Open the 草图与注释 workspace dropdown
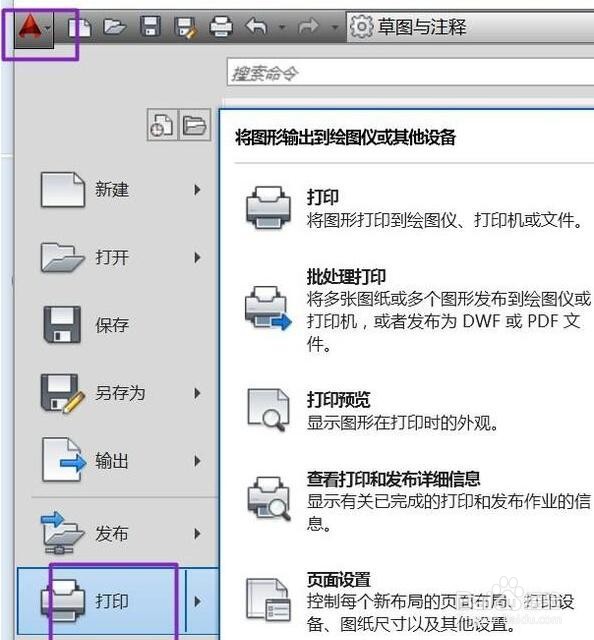This screenshot has width=594, height=640. point(470,27)
